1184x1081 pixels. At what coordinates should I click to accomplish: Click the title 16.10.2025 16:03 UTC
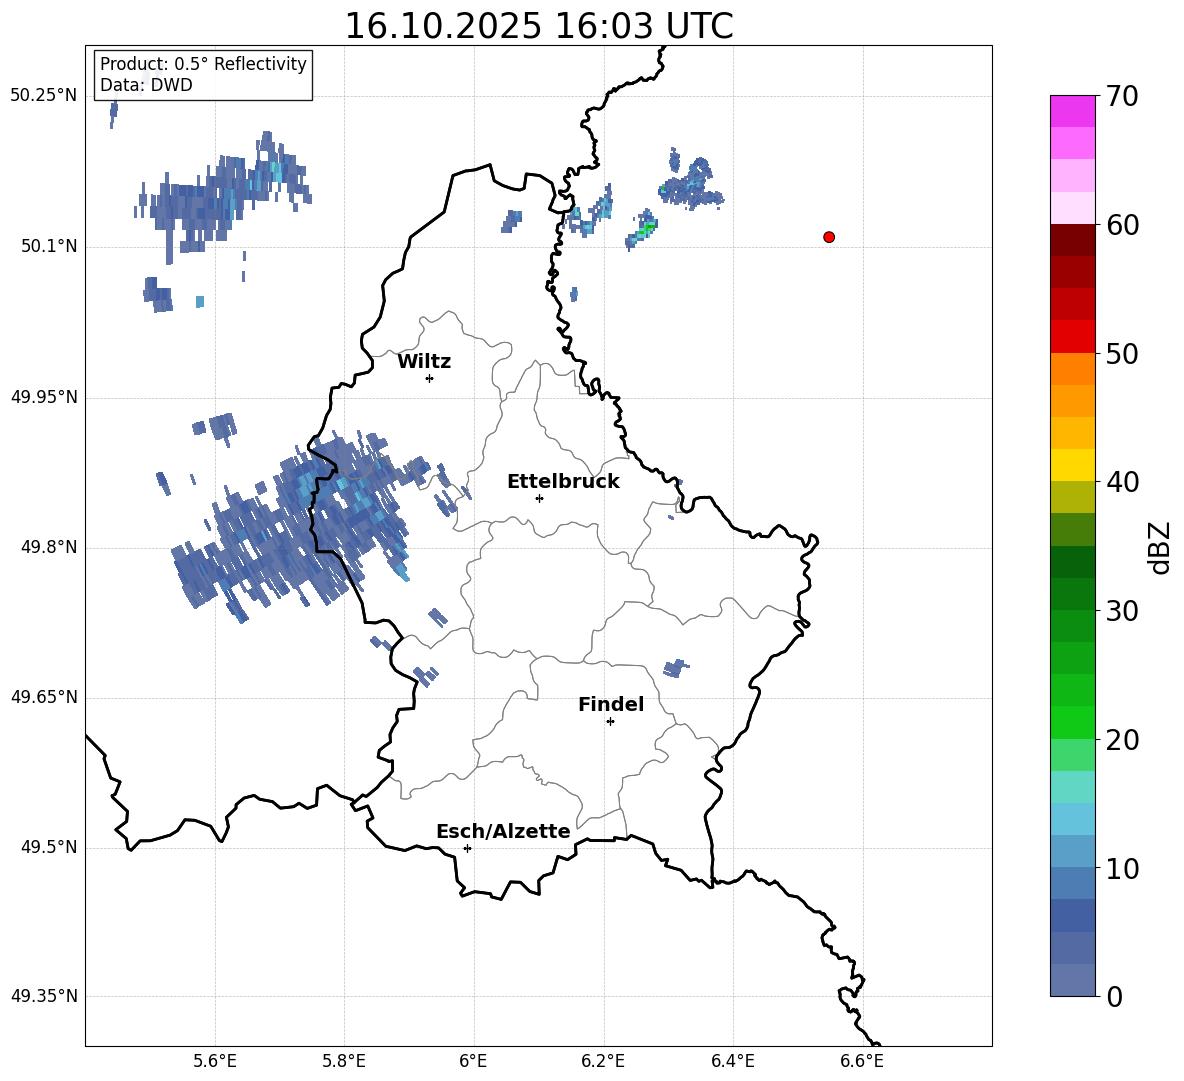(x=539, y=26)
